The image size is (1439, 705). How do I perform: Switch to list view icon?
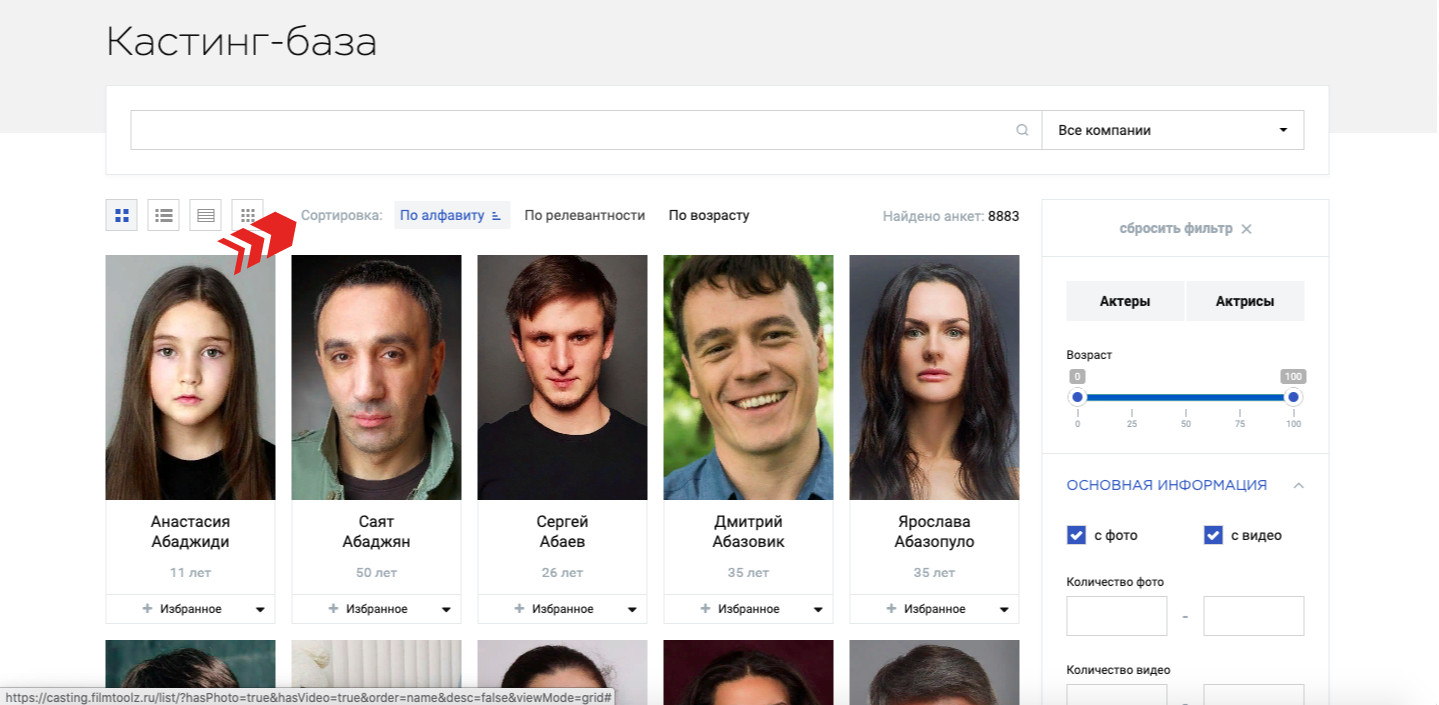164,215
